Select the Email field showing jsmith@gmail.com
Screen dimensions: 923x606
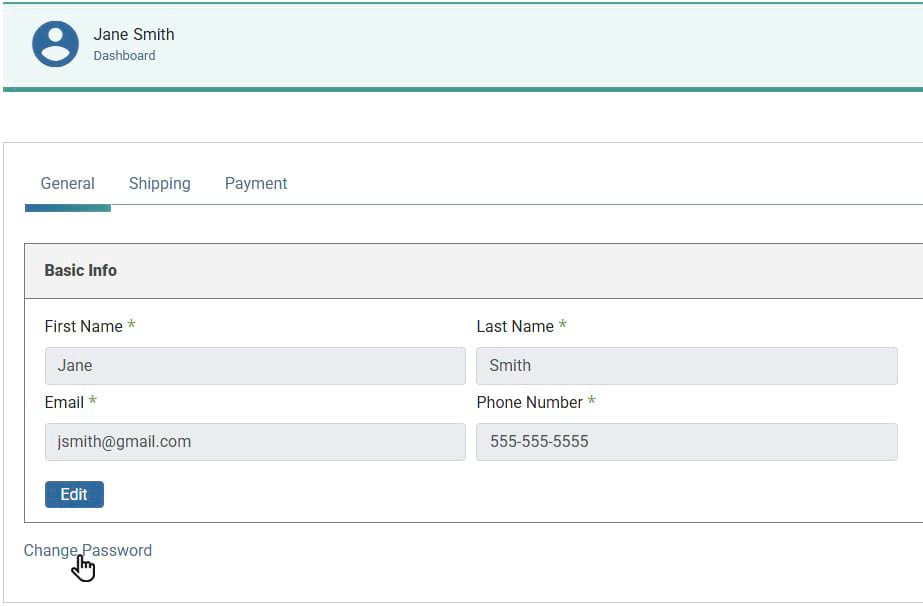[254, 441]
